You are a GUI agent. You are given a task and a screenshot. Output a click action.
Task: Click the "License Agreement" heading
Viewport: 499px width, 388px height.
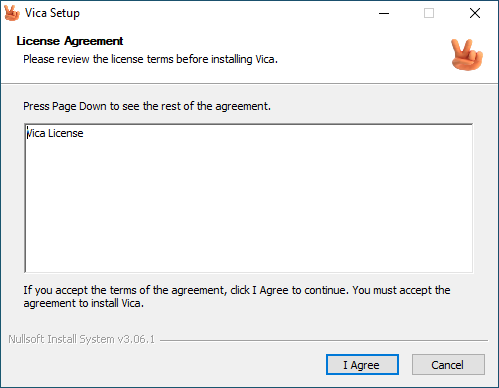(x=70, y=41)
